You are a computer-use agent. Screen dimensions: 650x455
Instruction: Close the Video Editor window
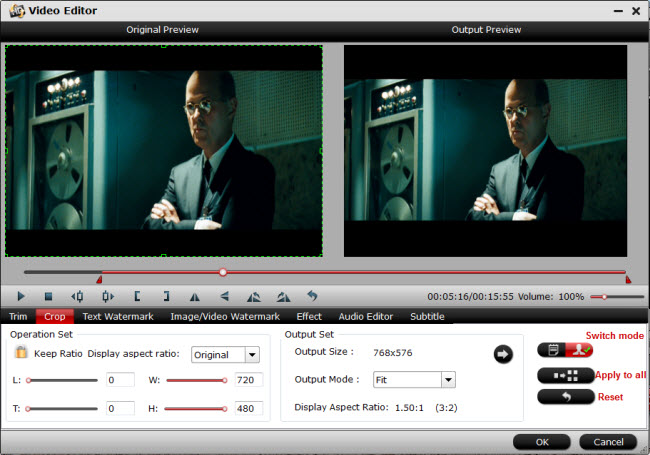coord(636,11)
